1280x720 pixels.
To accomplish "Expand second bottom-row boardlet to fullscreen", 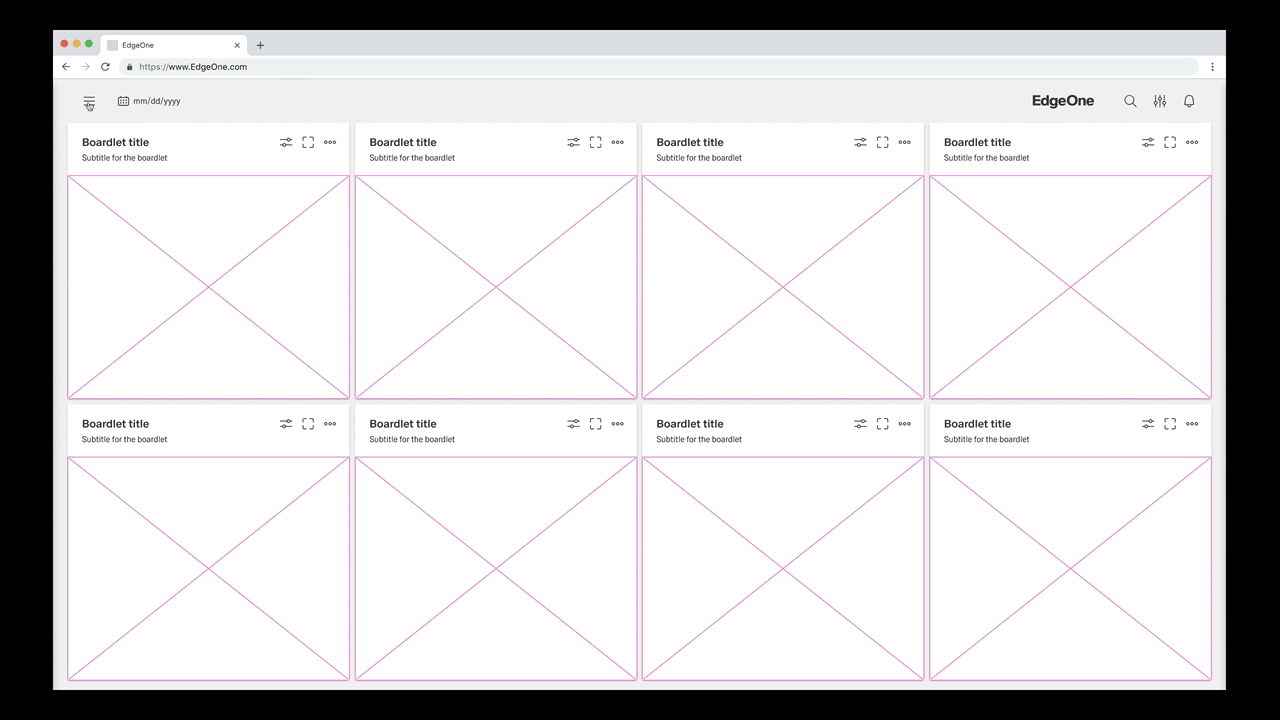I will (x=595, y=424).
